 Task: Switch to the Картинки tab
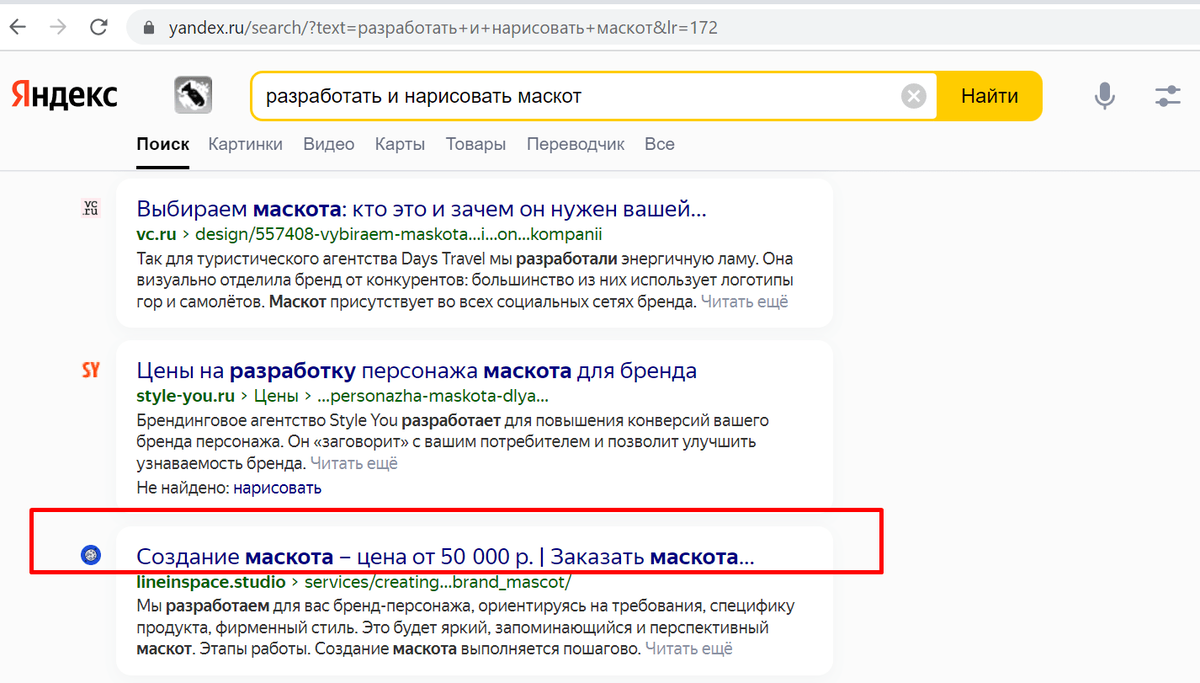point(246,144)
